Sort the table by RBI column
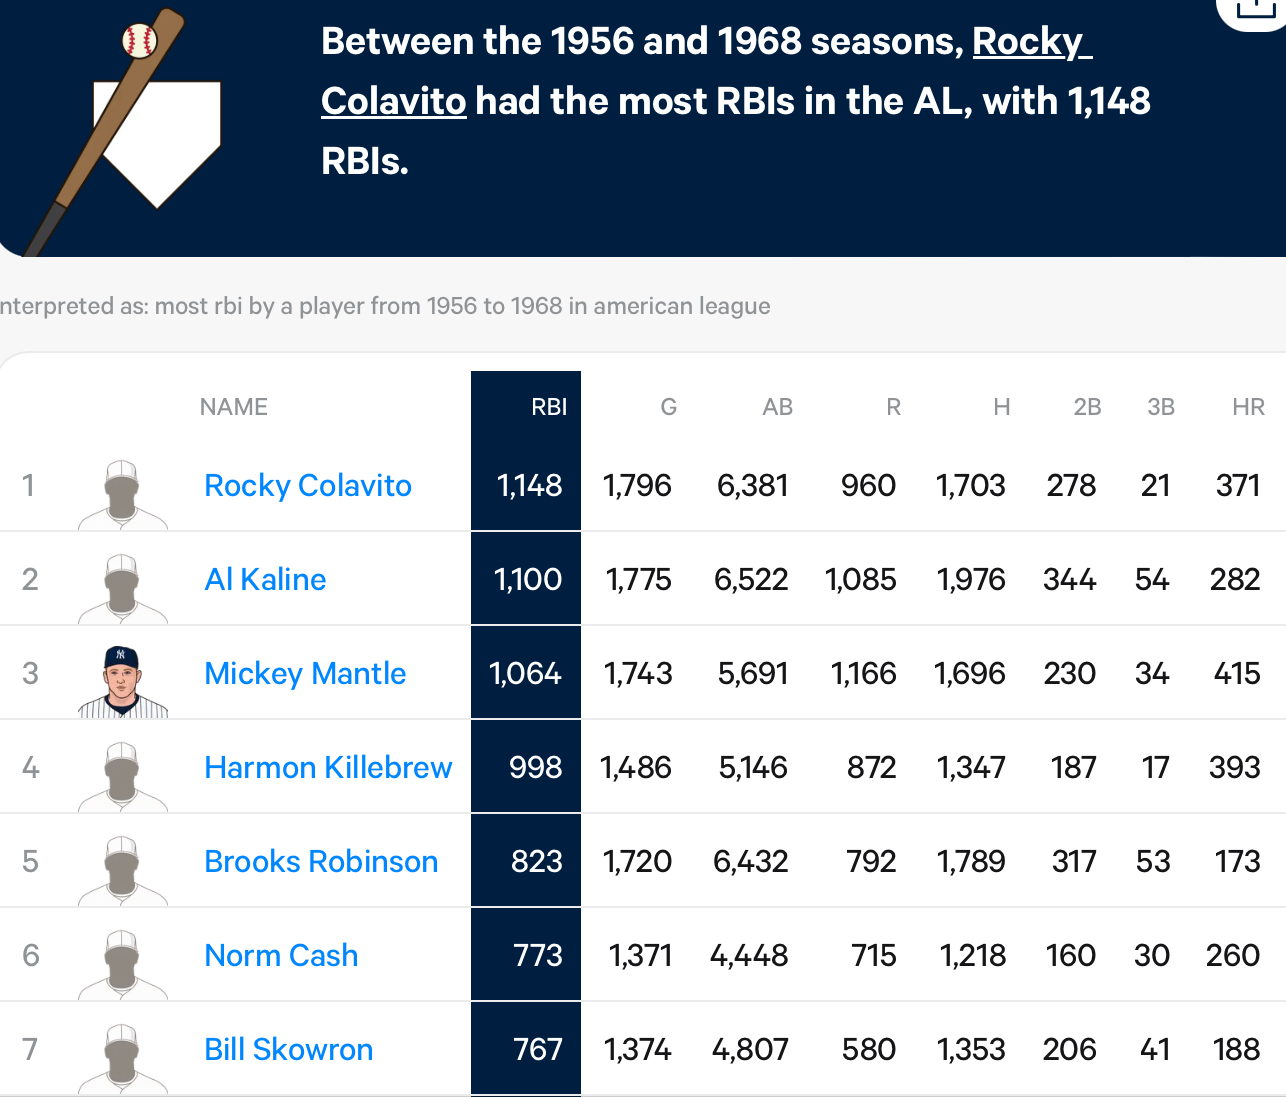This screenshot has height=1097, width=1286. [x=549, y=407]
